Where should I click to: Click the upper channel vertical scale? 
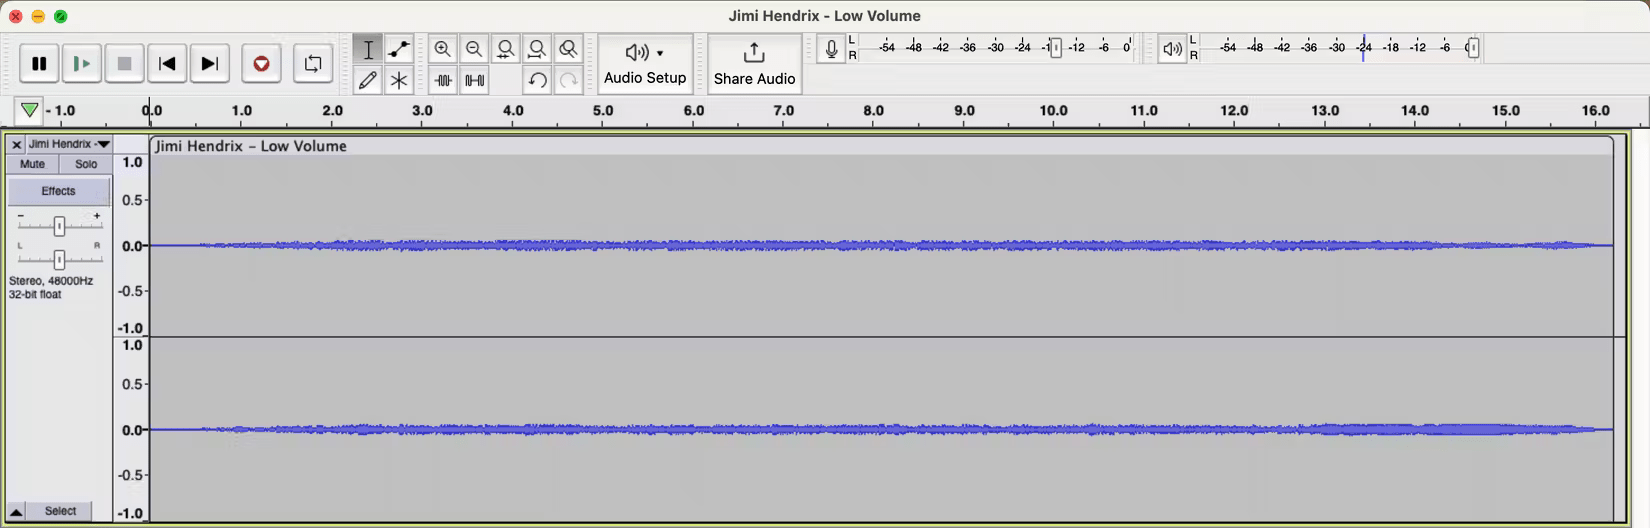[x=132, y=246]
